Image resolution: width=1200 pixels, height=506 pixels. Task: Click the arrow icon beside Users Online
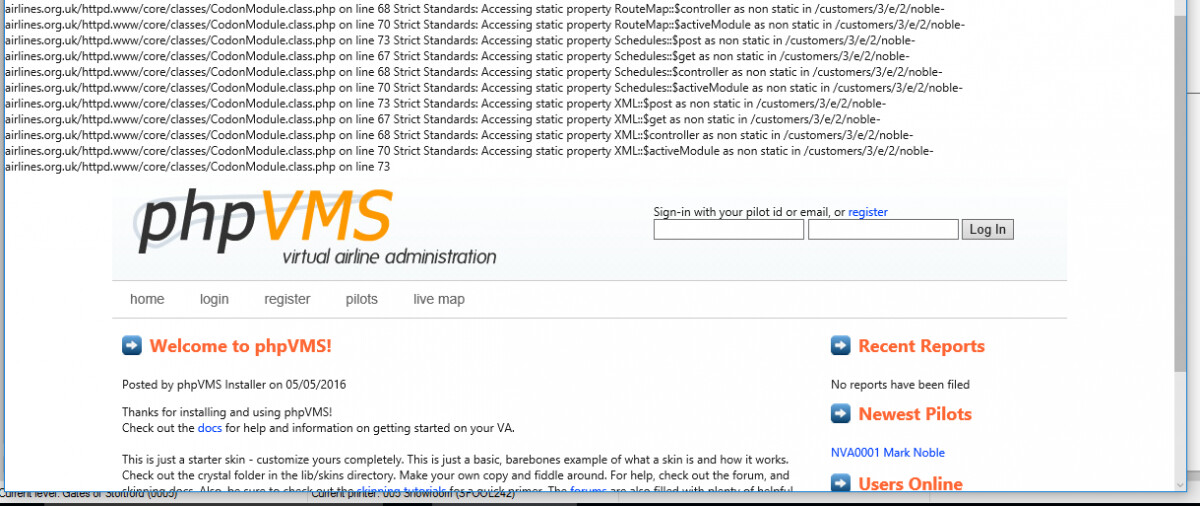[841, 484]
